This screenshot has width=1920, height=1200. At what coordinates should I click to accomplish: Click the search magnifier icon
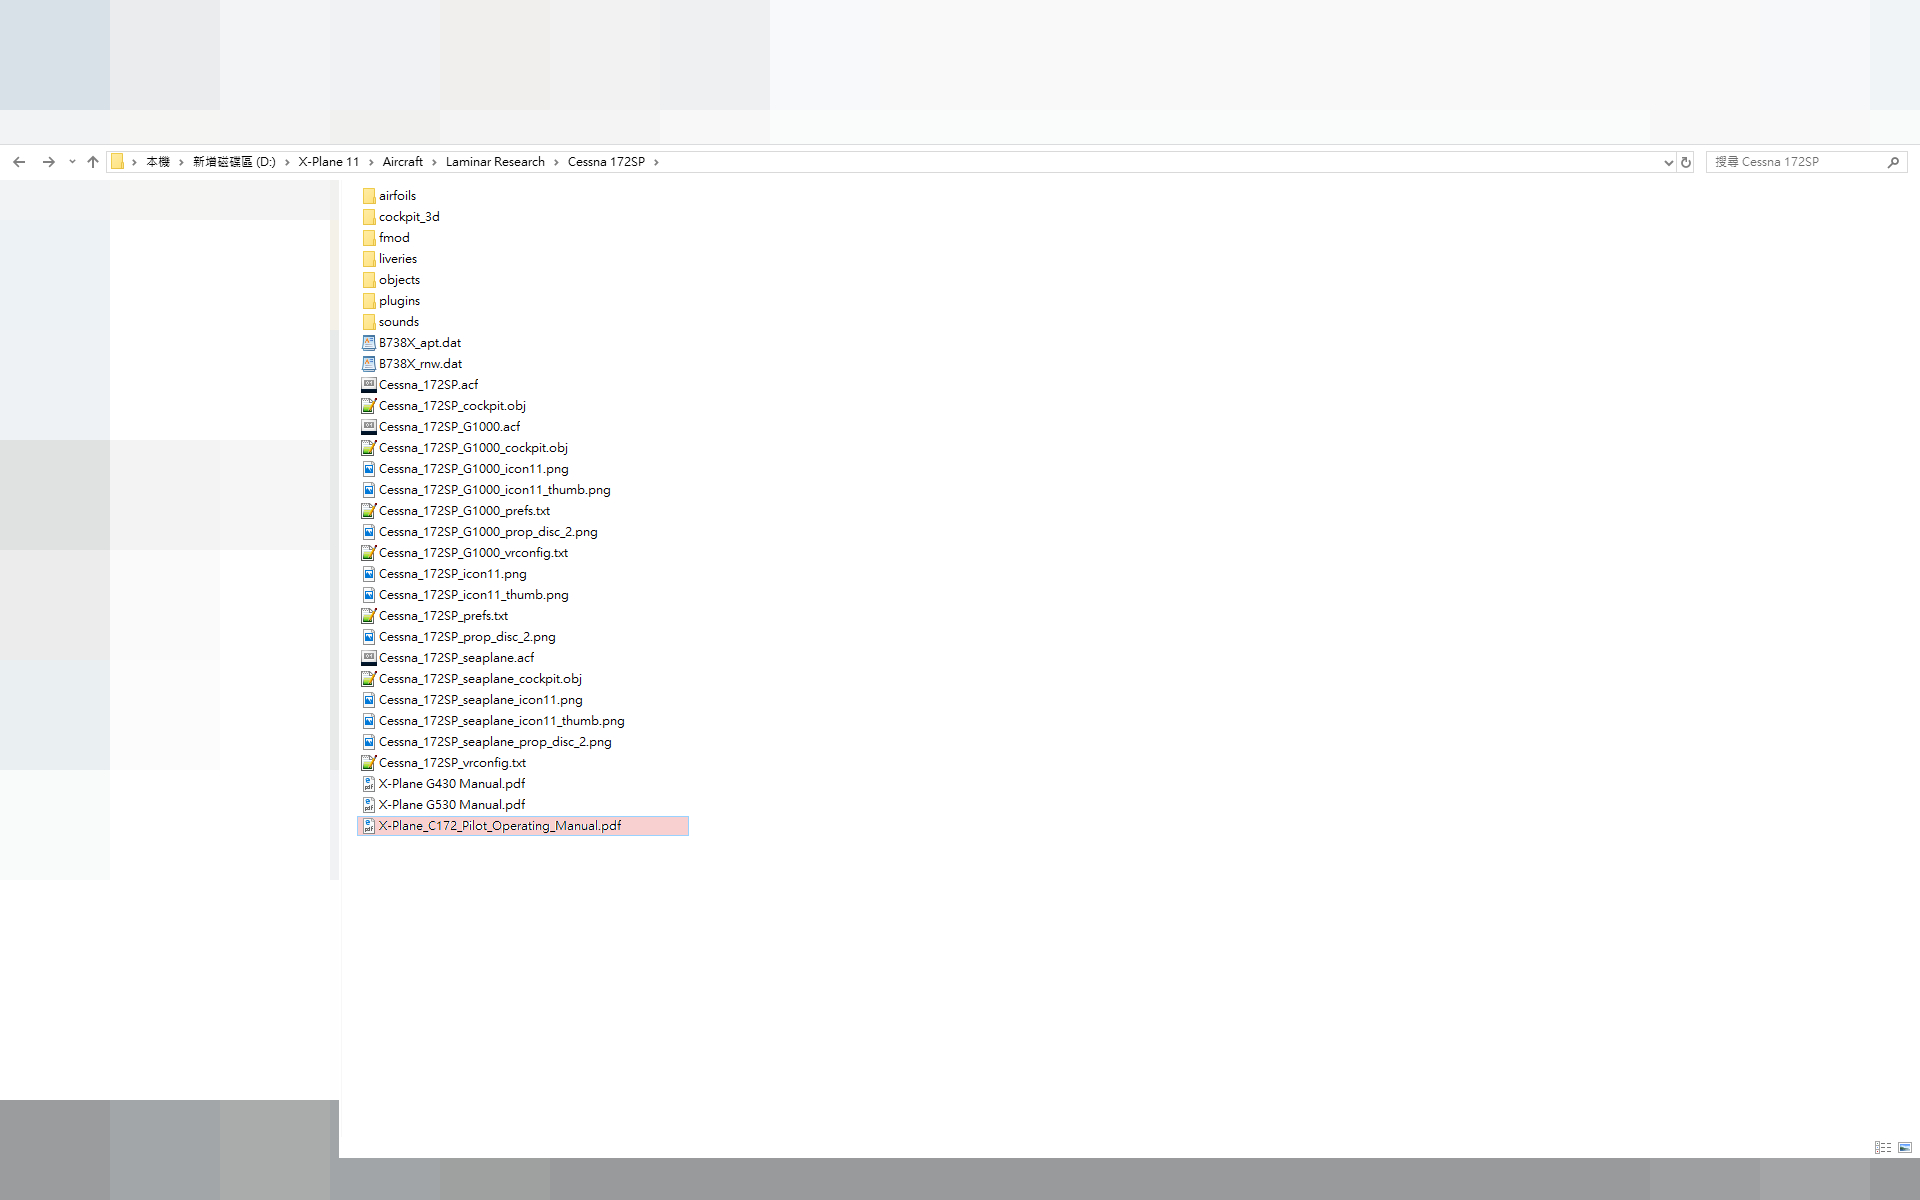point(1893,162)
